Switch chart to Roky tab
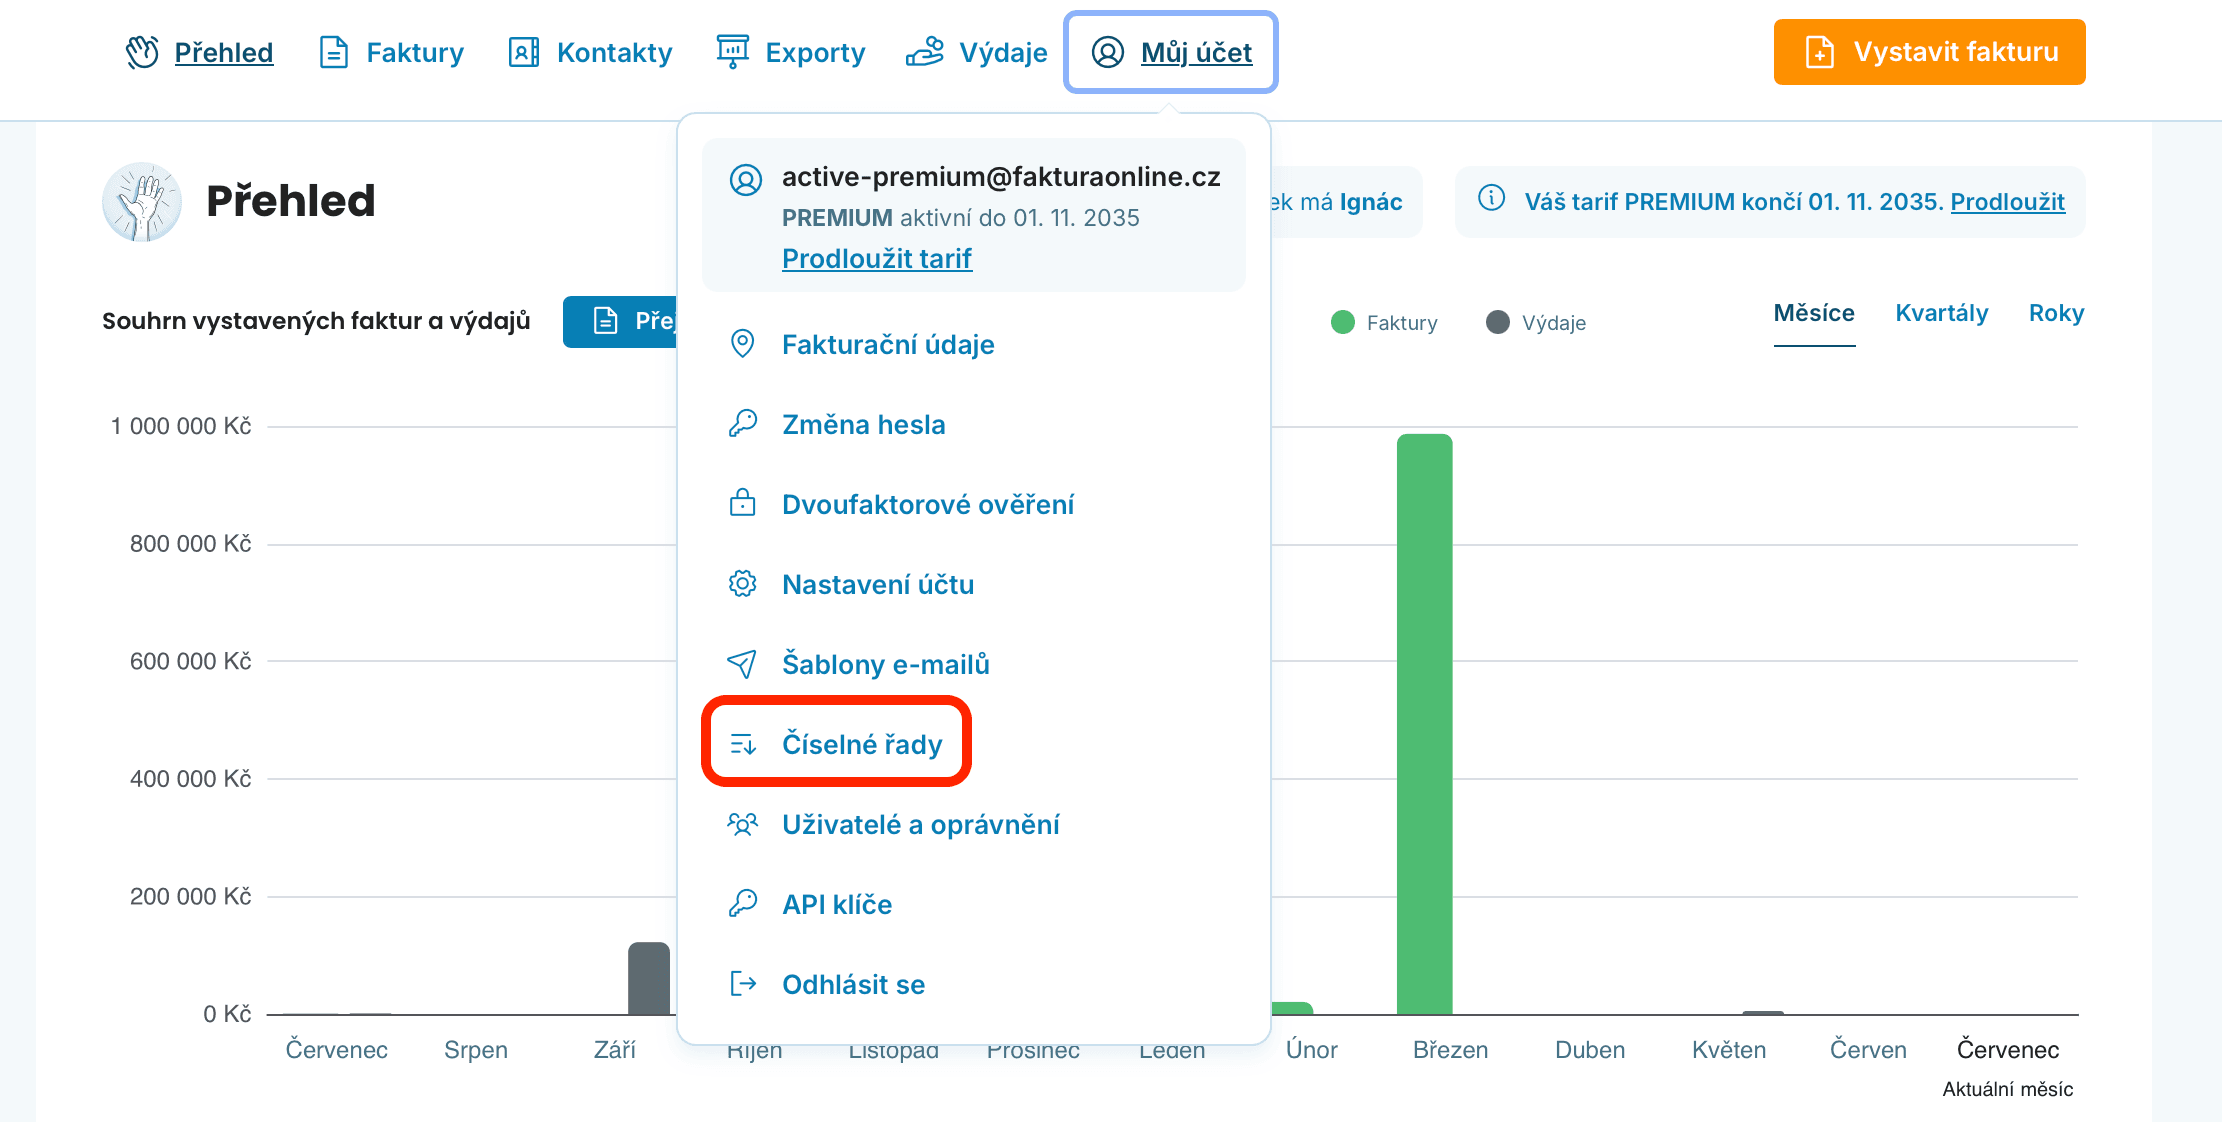Viewport: 2222px width, 1122px height. [x=2056, y=314]
